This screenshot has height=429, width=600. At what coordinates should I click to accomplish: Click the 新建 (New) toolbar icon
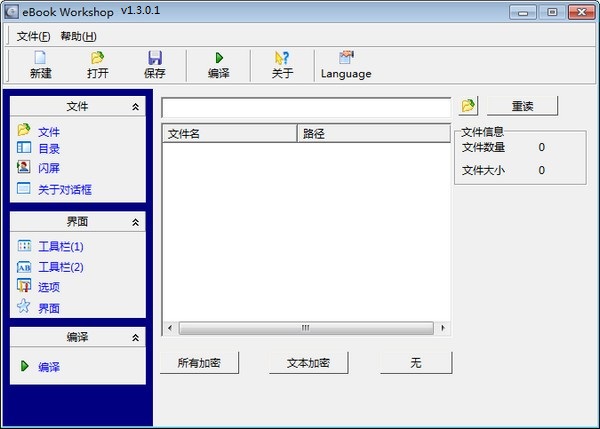click(x=40, y=58)
